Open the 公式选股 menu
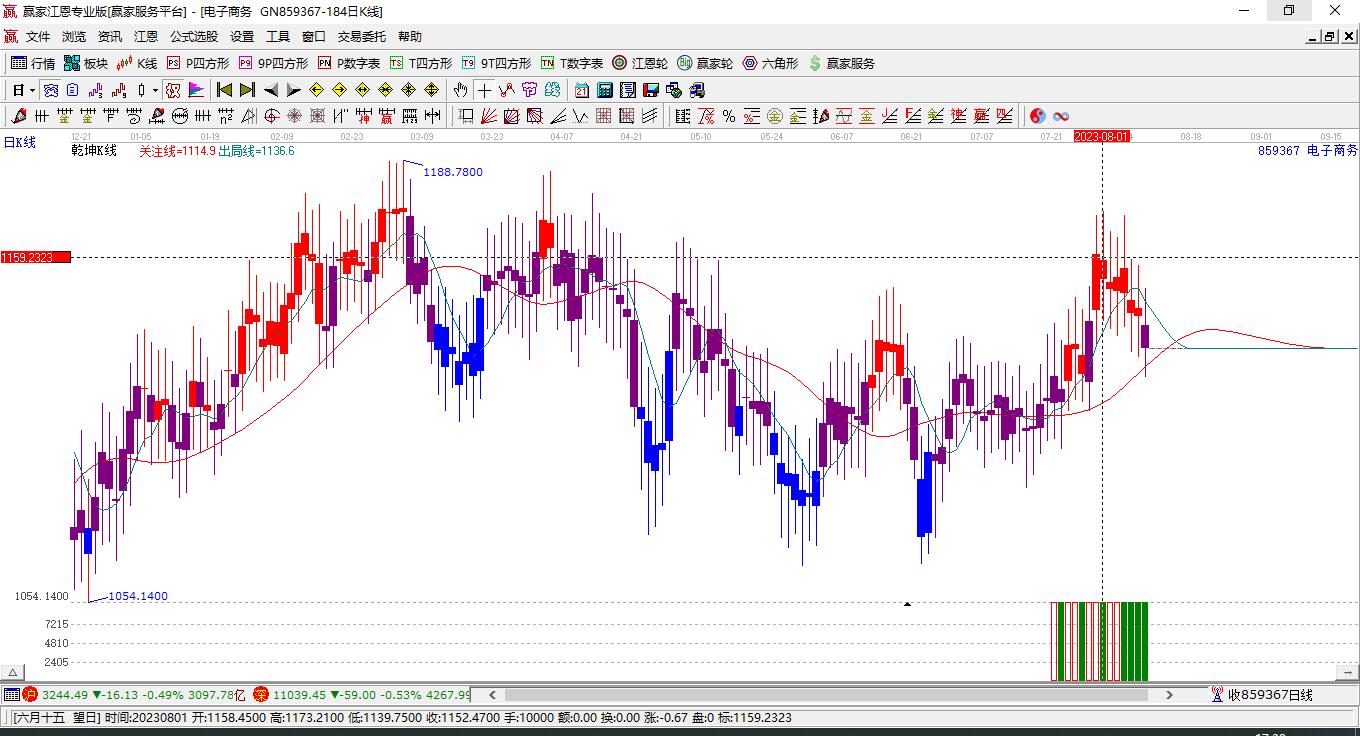1360x736 pixels. 193,37
